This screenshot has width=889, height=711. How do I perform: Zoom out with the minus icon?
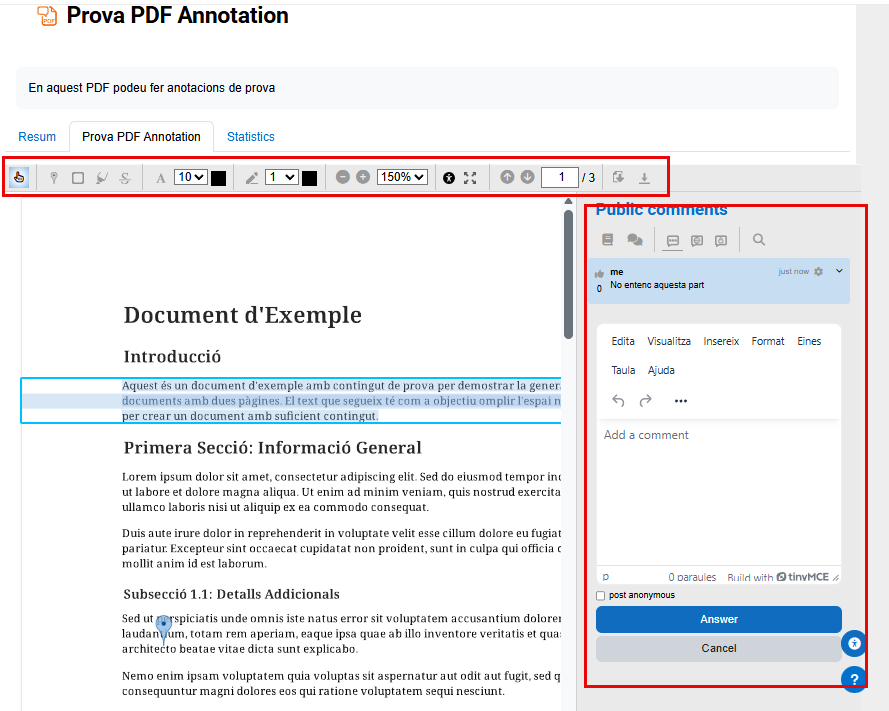343,177
